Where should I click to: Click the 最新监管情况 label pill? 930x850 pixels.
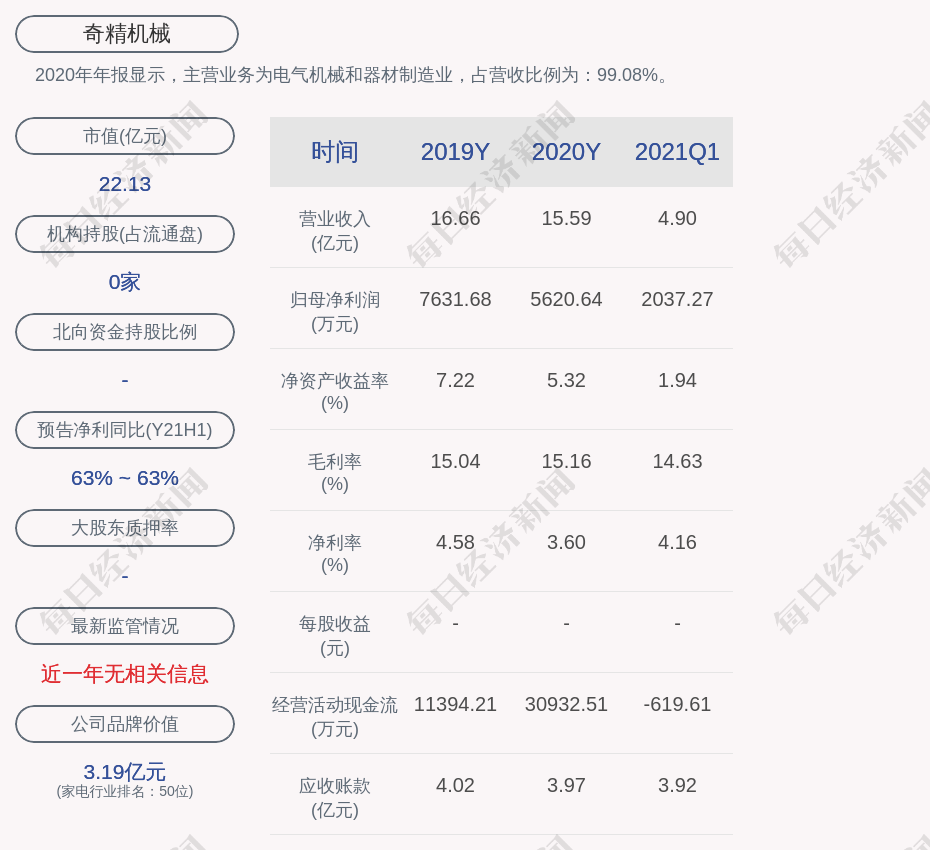(125, 626)
